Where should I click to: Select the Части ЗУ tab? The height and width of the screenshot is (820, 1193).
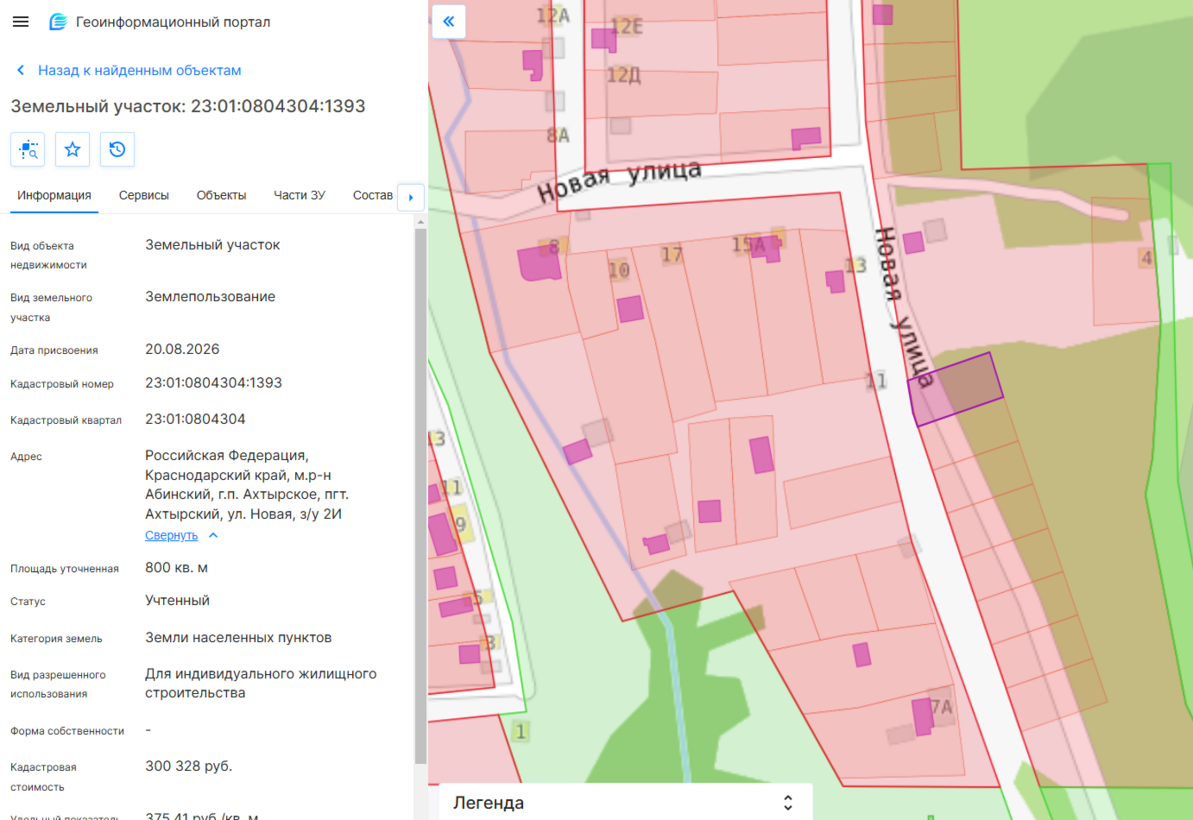(x=299, y=195)
